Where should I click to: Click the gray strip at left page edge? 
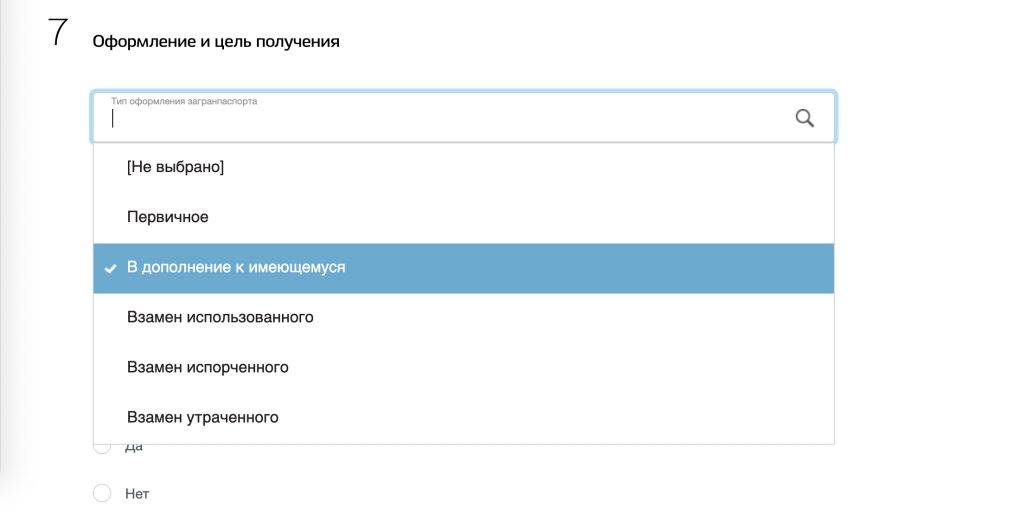(13, 235)
